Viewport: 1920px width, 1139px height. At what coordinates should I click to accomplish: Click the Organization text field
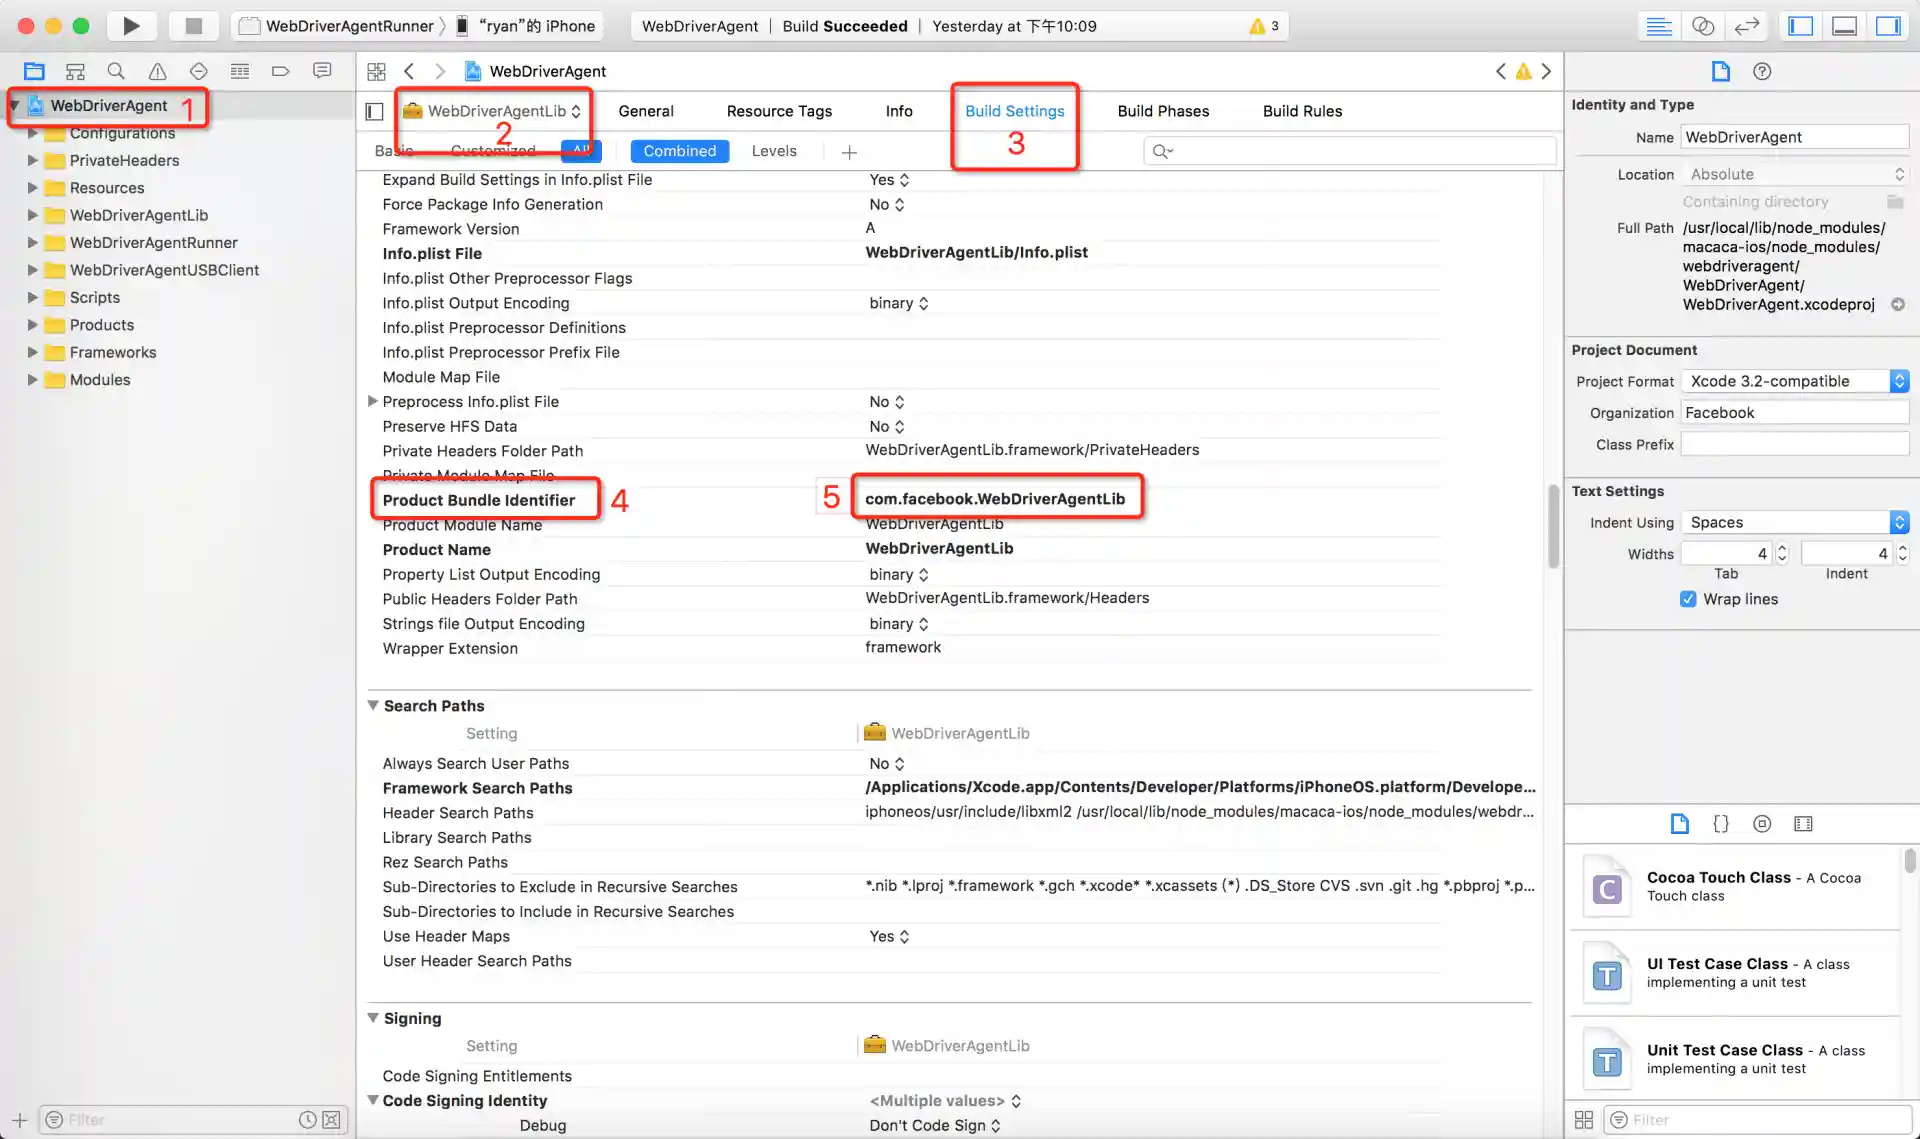tap(1794, 413)
